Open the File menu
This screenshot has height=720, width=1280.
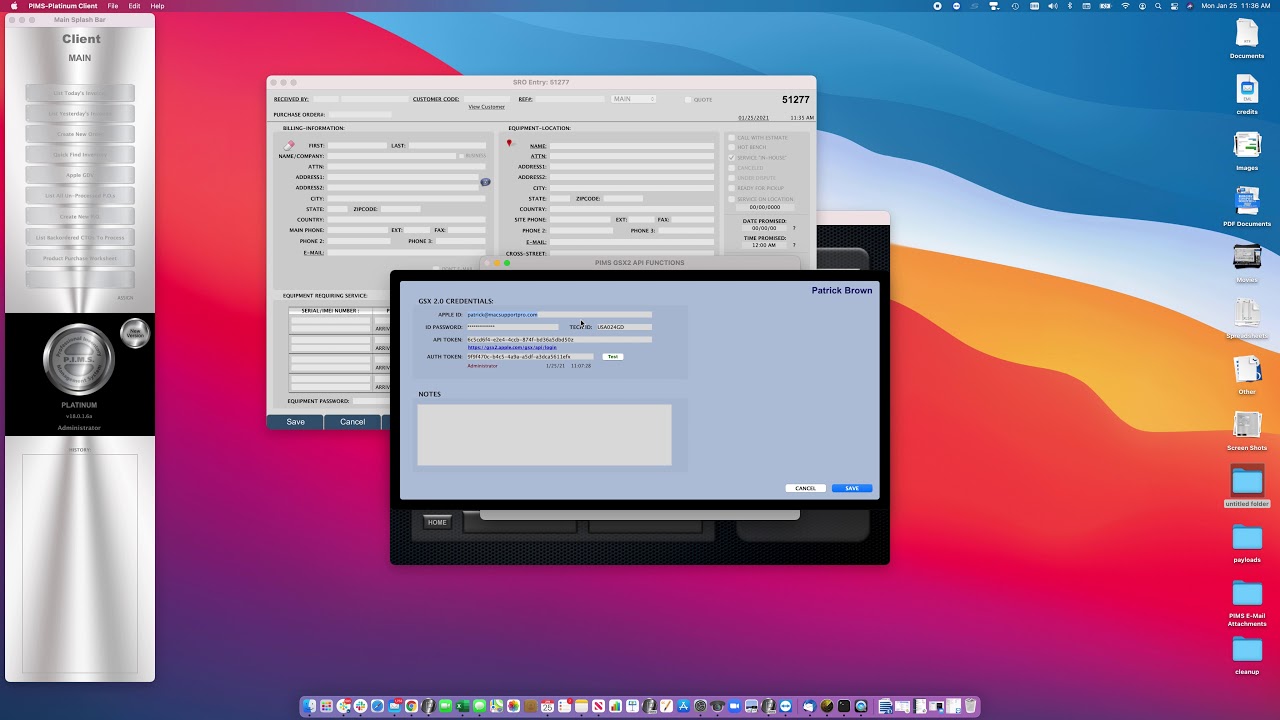(113, 6)
